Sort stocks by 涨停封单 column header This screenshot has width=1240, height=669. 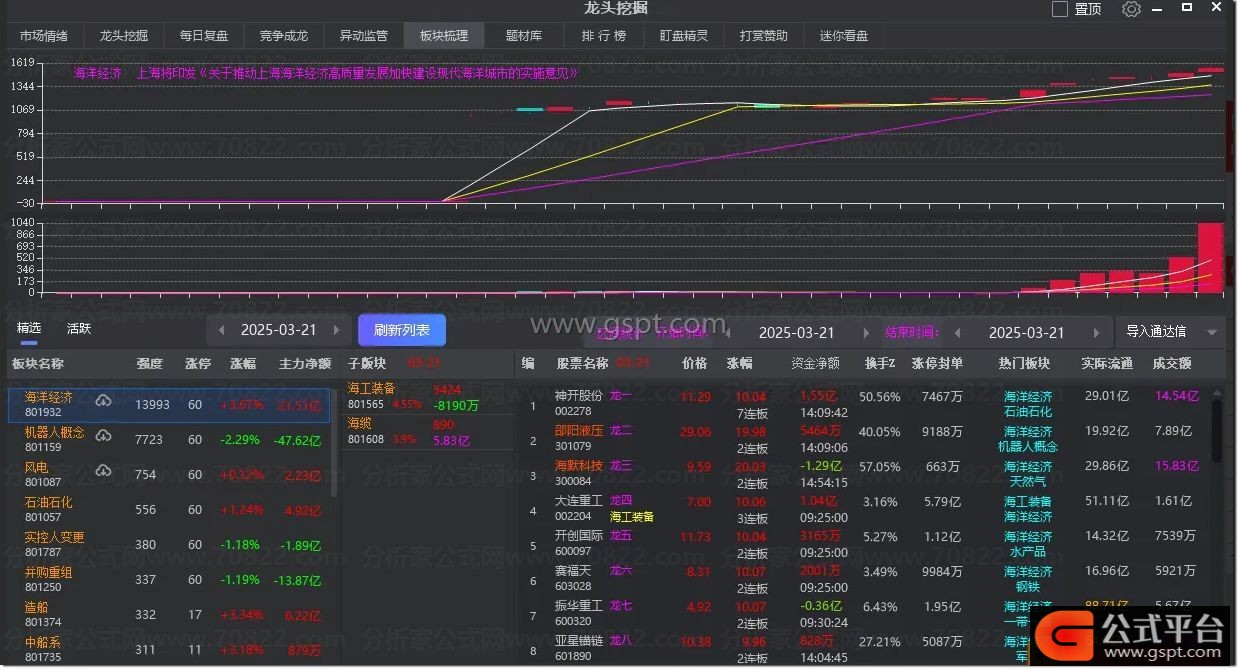point(938,364)
